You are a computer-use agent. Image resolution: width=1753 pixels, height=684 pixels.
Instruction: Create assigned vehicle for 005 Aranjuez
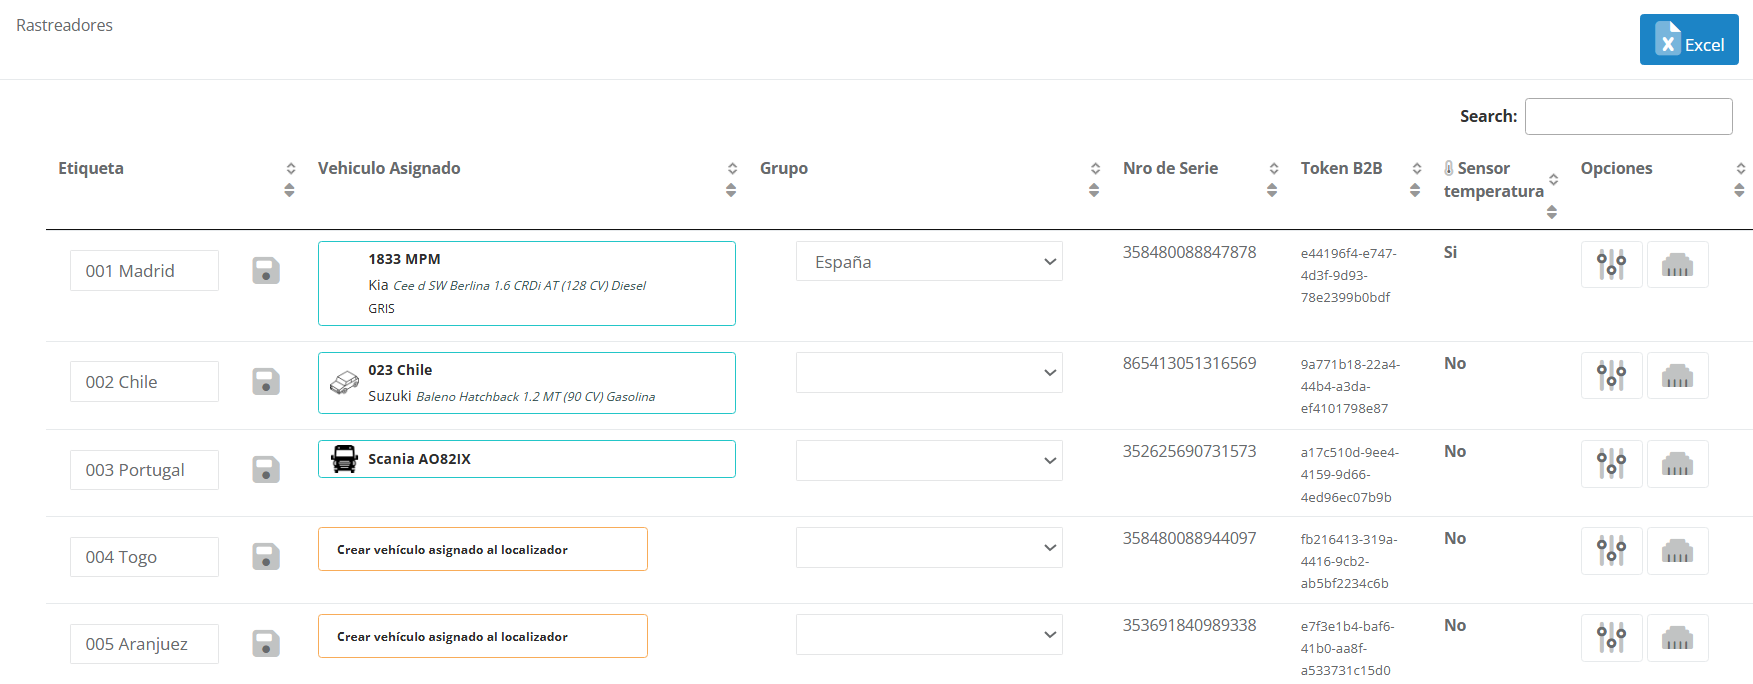482,636
